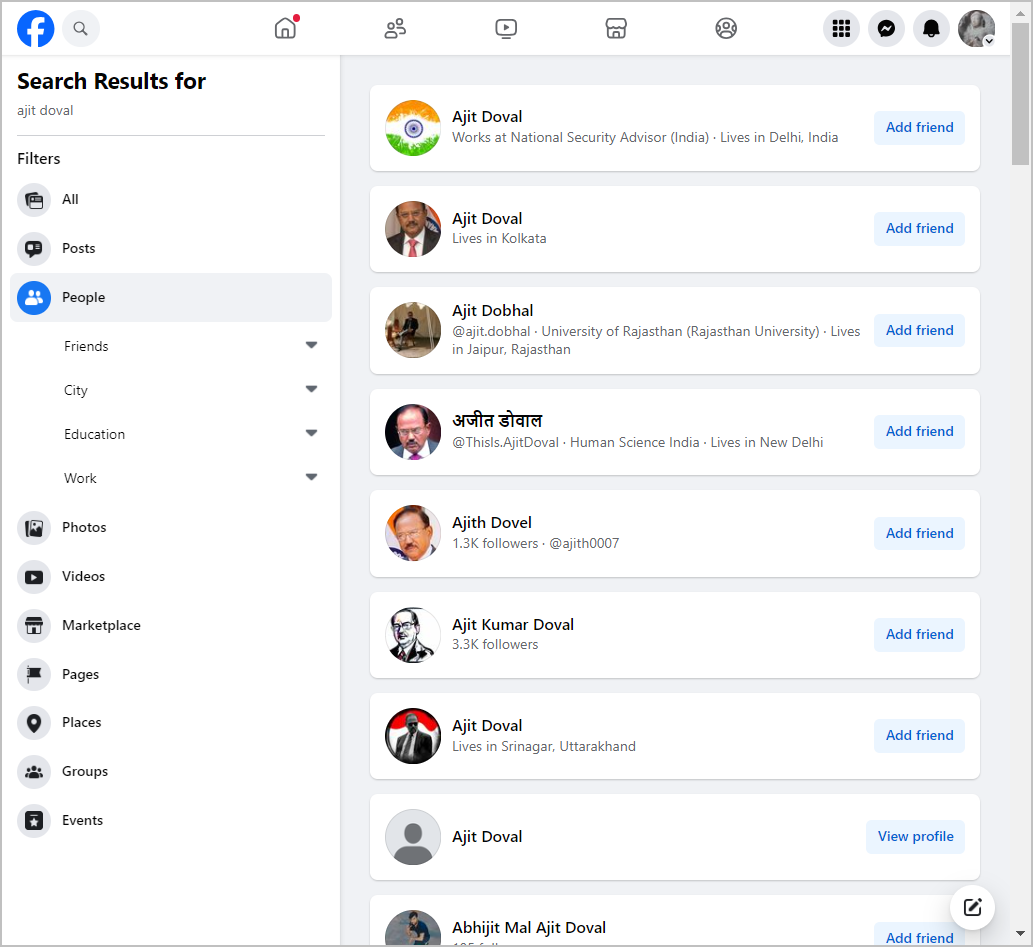Select the Events star icon
Image resolution: width=1033 pixels, height=947 pixels.
tap(34, 820)
